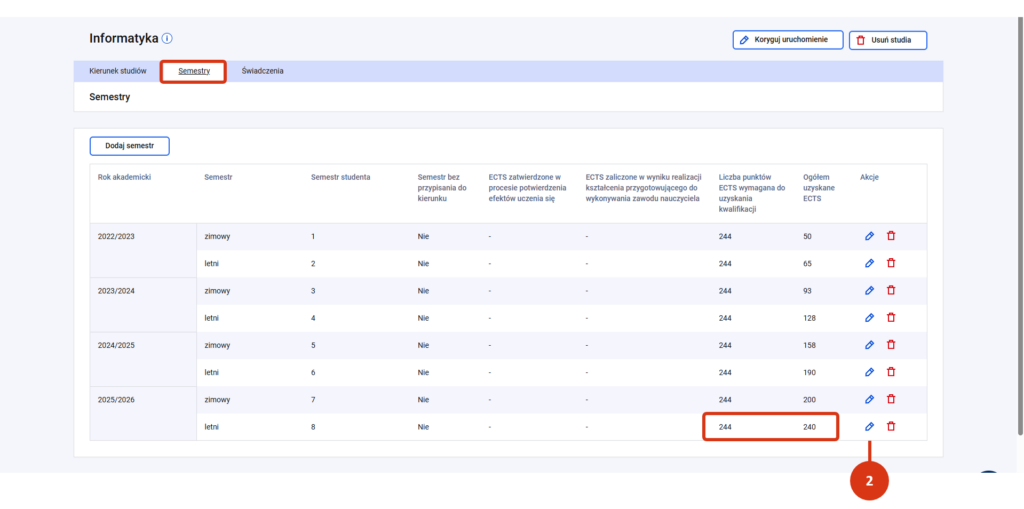Click the trash icon for semester 5
Screen dimensions: 1024x509
point(891,344)
